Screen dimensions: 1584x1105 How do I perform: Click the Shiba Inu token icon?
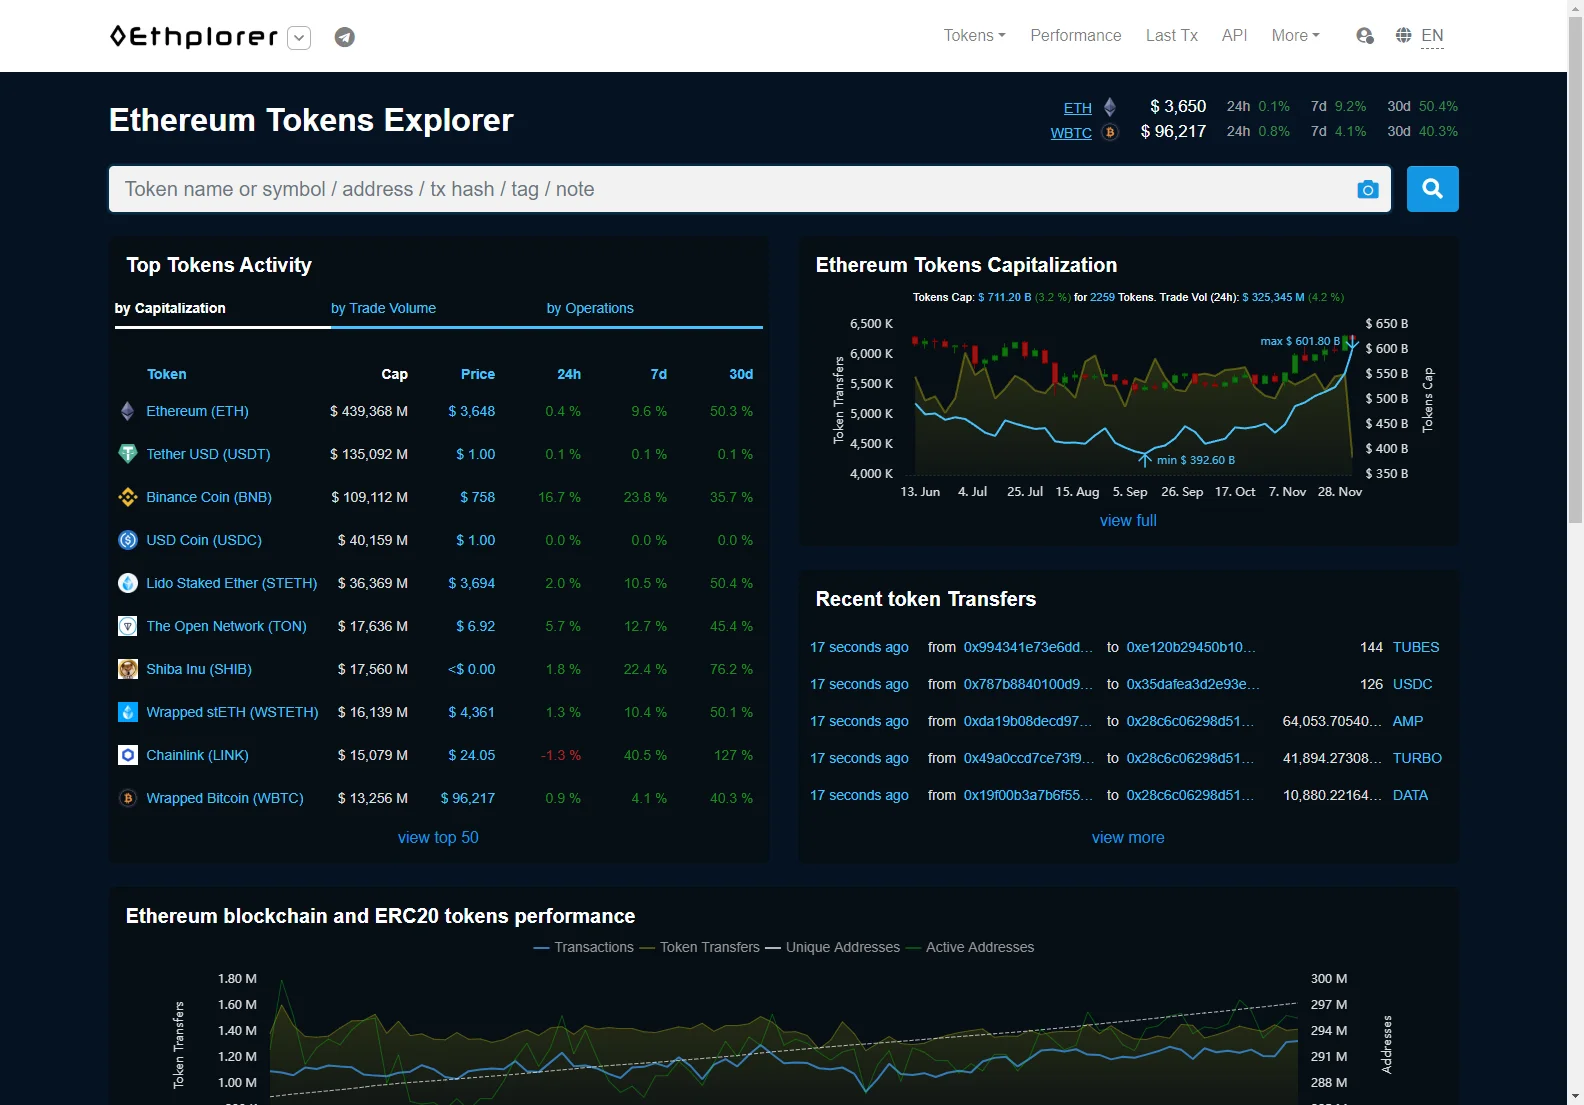[127, 669]
